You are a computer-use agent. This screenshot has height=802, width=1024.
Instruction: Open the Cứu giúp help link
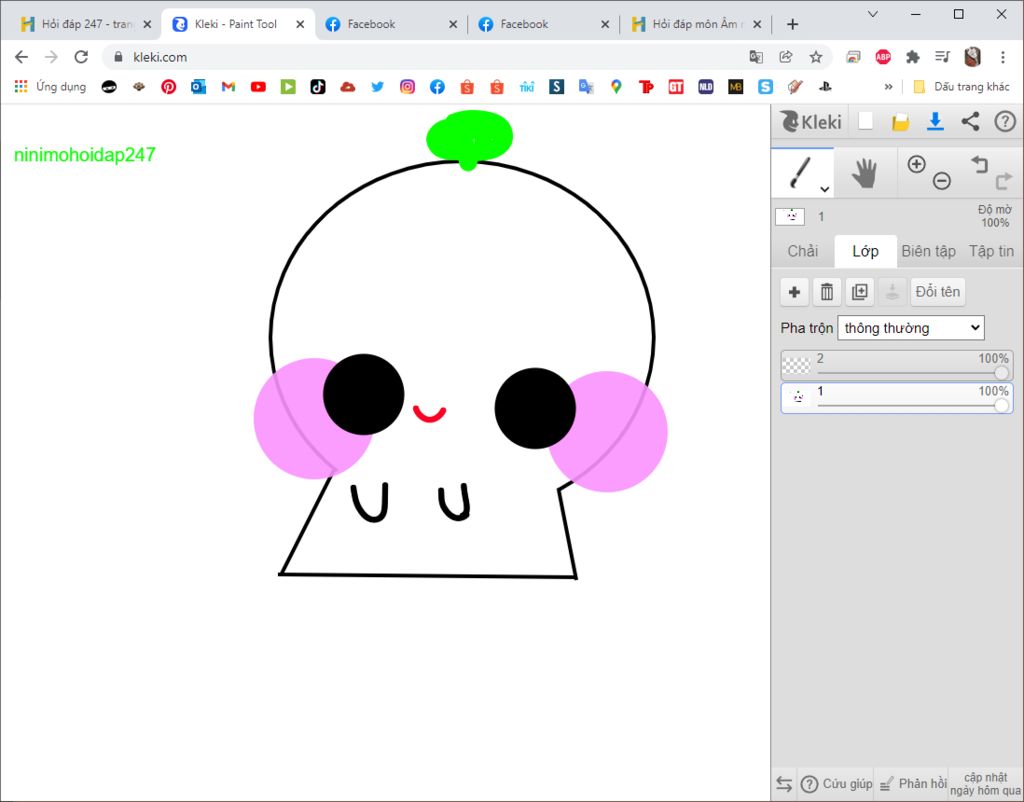pyautogui.click(x=837, y=784)
